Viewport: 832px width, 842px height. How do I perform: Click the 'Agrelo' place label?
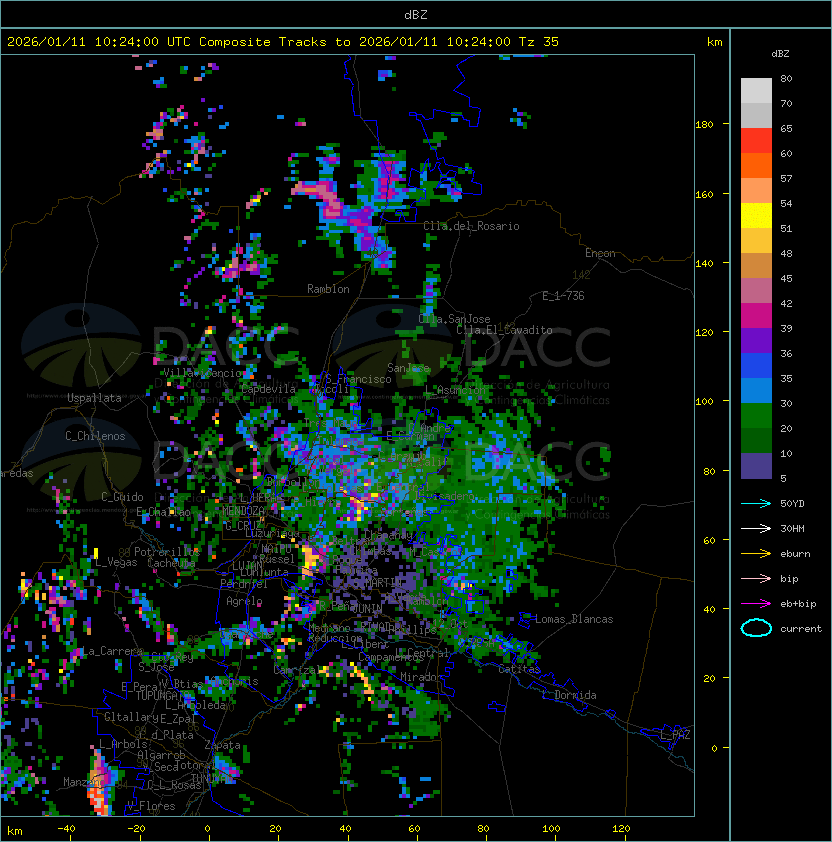click(244, 601)
